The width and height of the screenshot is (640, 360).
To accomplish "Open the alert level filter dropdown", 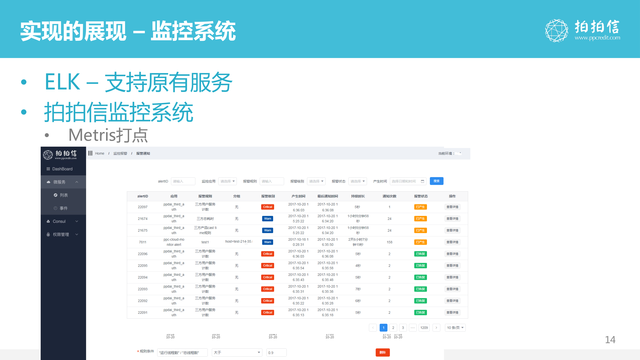I will click(x=316, y=181).
